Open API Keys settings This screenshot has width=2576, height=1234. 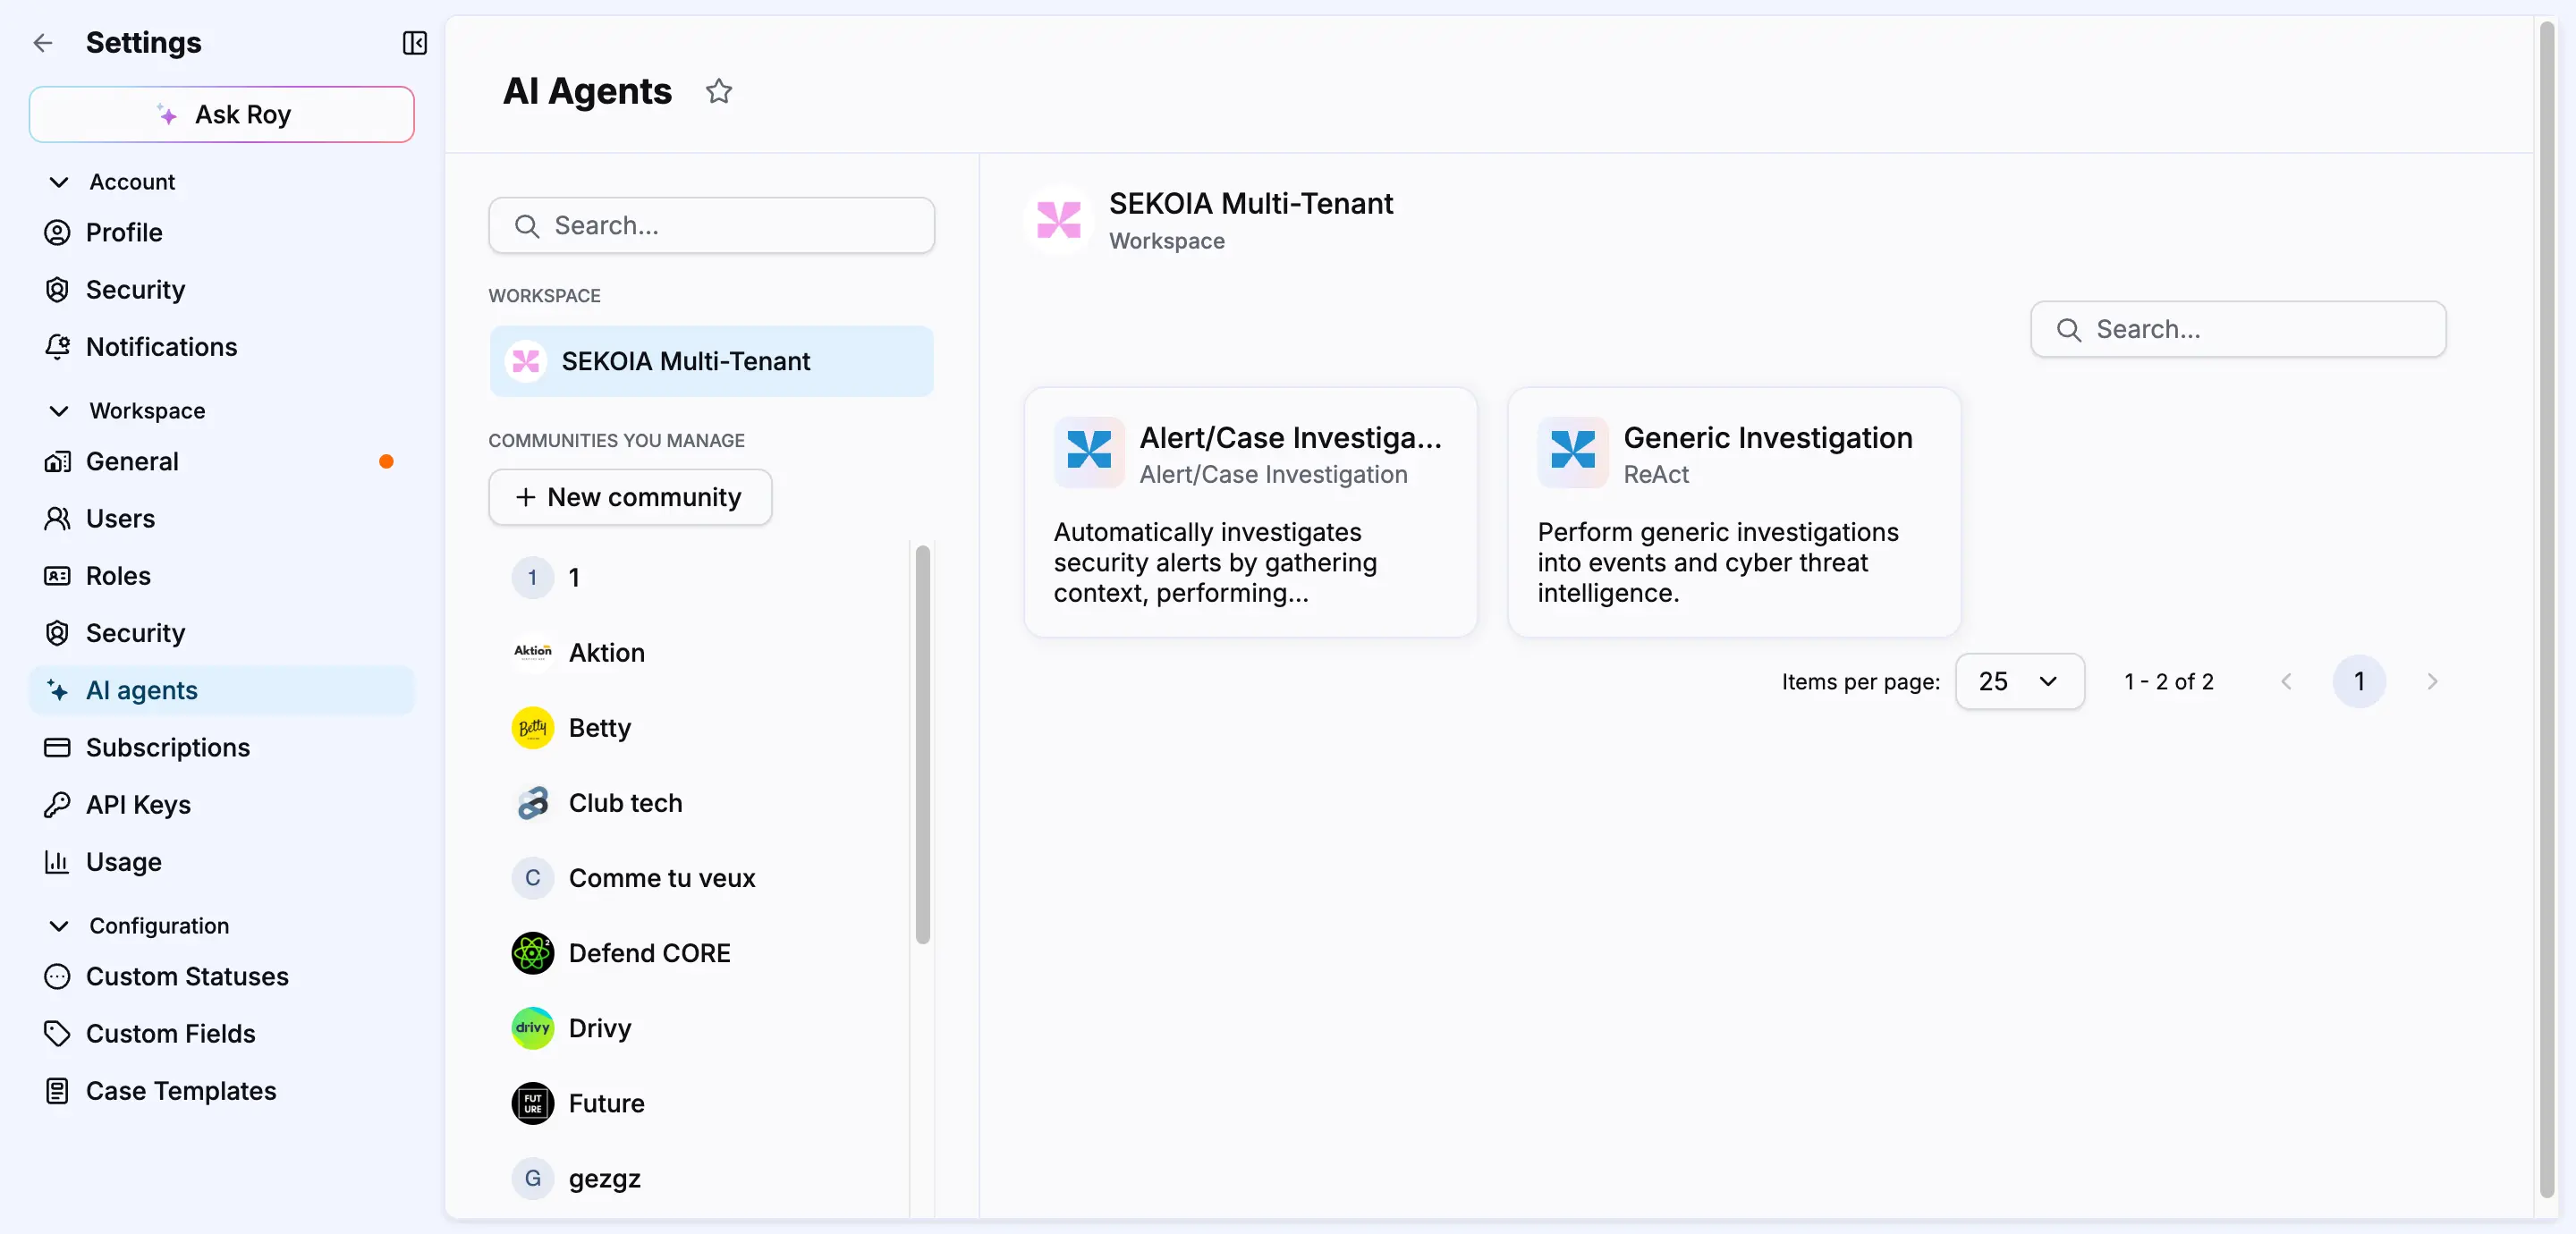222,804
